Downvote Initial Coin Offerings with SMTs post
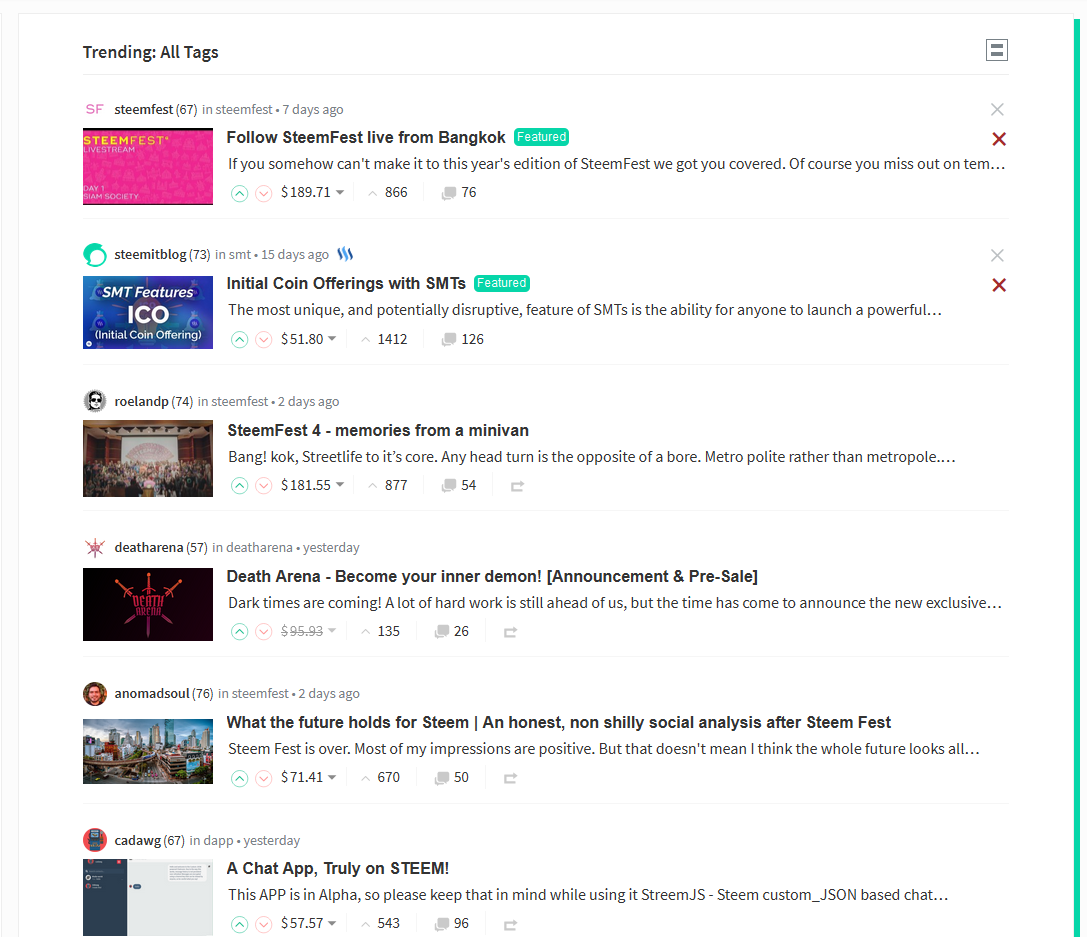 (263, 340)
